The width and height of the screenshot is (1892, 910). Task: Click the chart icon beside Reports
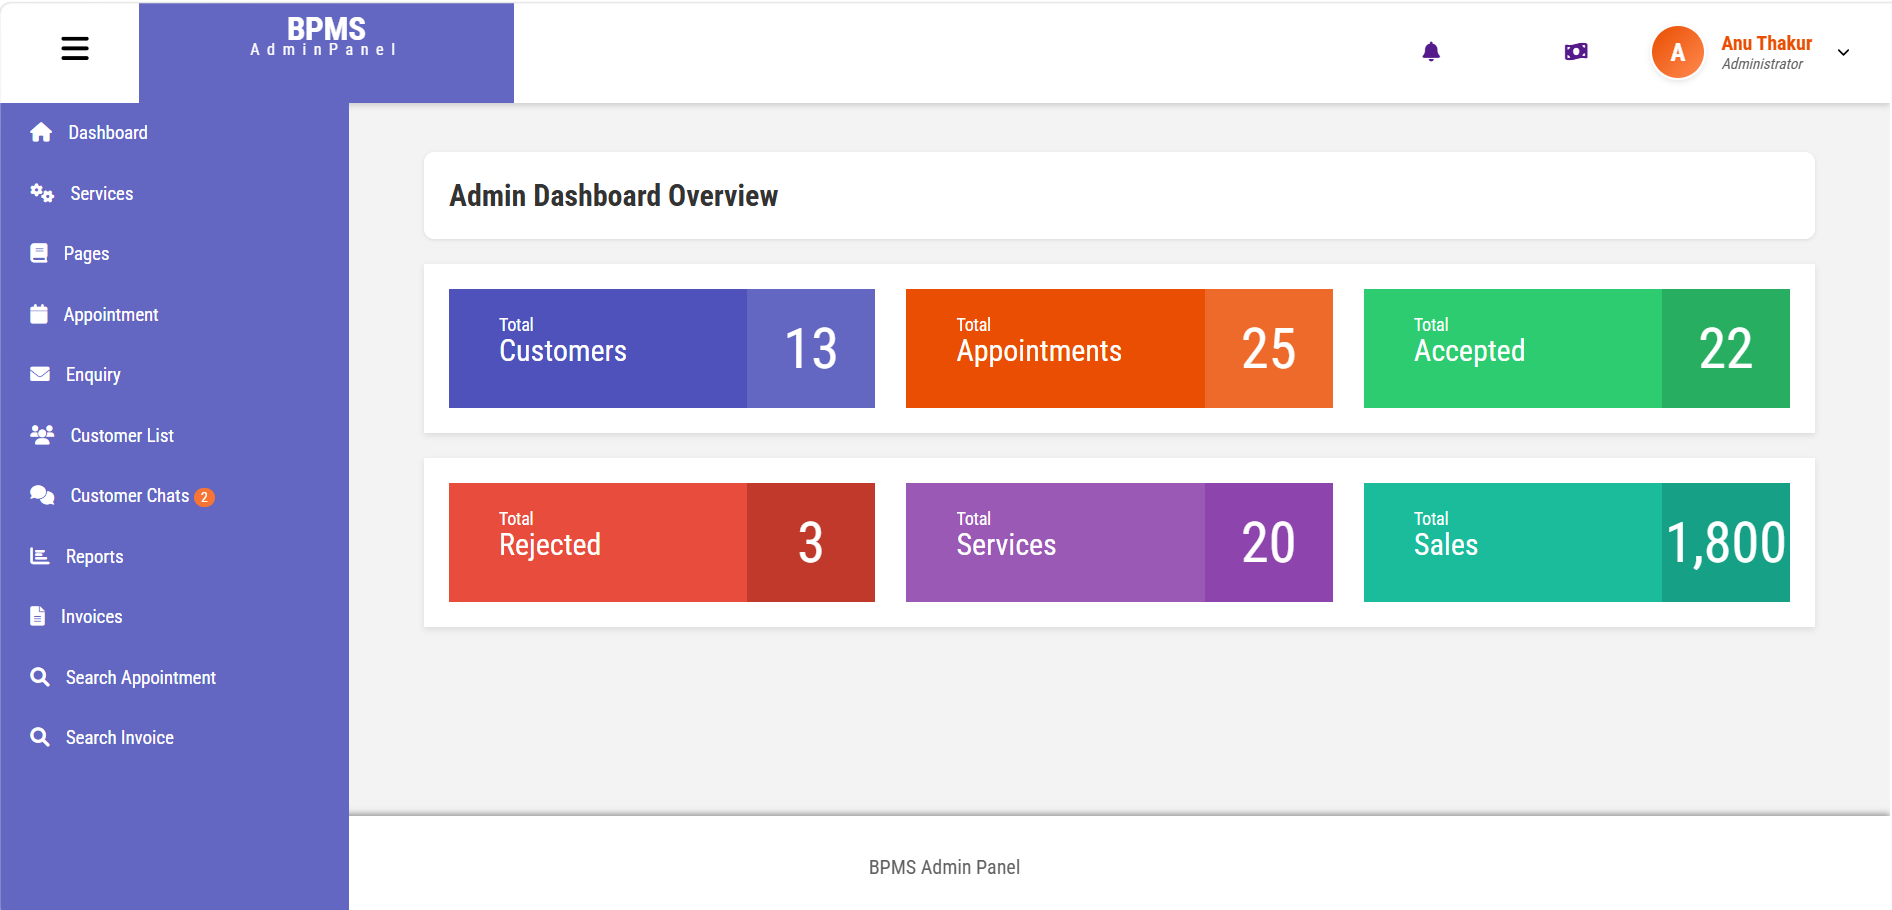pyautogui.click(x=40, y=556)
